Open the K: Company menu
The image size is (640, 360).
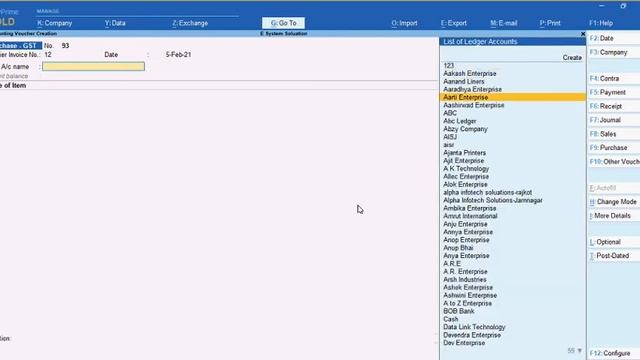tap(54, 23)
